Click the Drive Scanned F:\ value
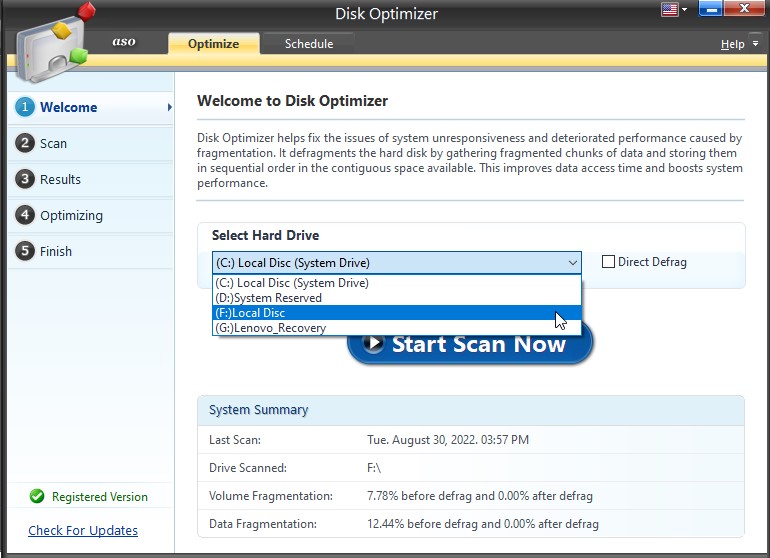The width and height of the screenshot is (770, 558). coord(374,468)
